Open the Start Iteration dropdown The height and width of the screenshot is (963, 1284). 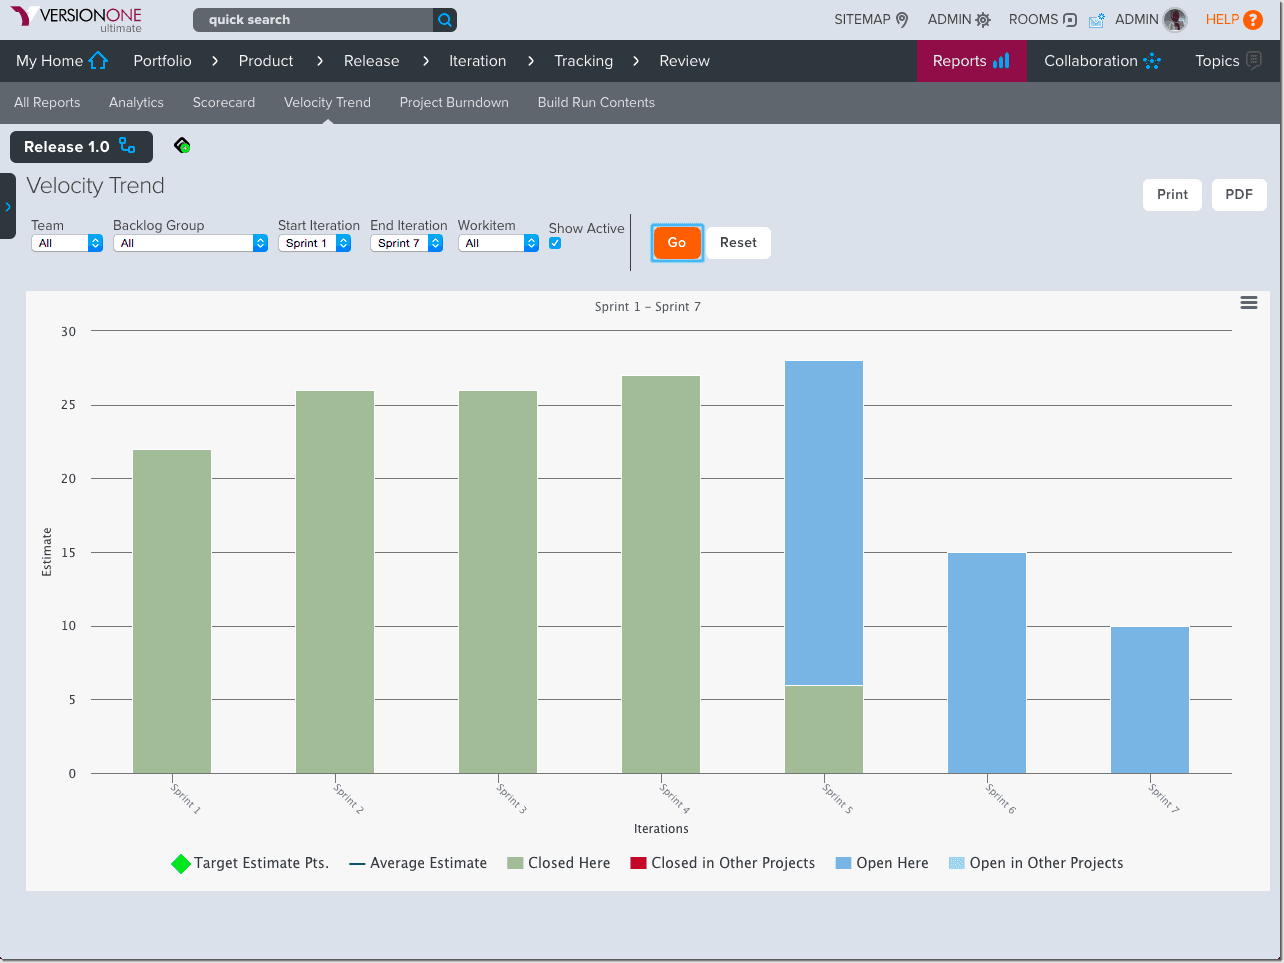click(x=314, y=243)
